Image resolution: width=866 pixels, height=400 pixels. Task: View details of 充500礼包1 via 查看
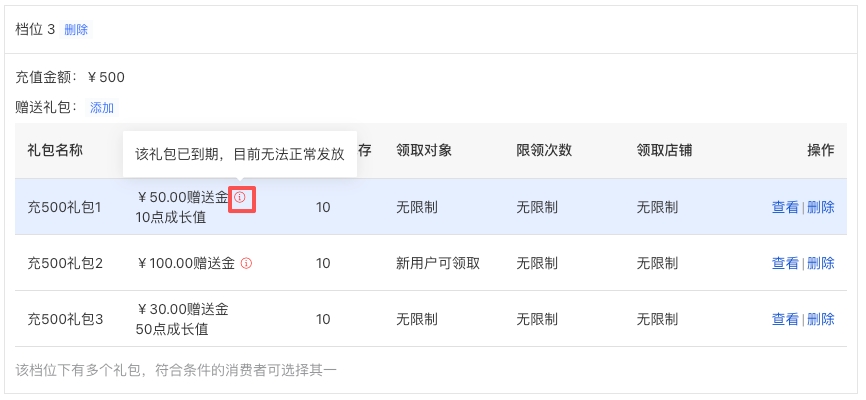tap(785, 208)
